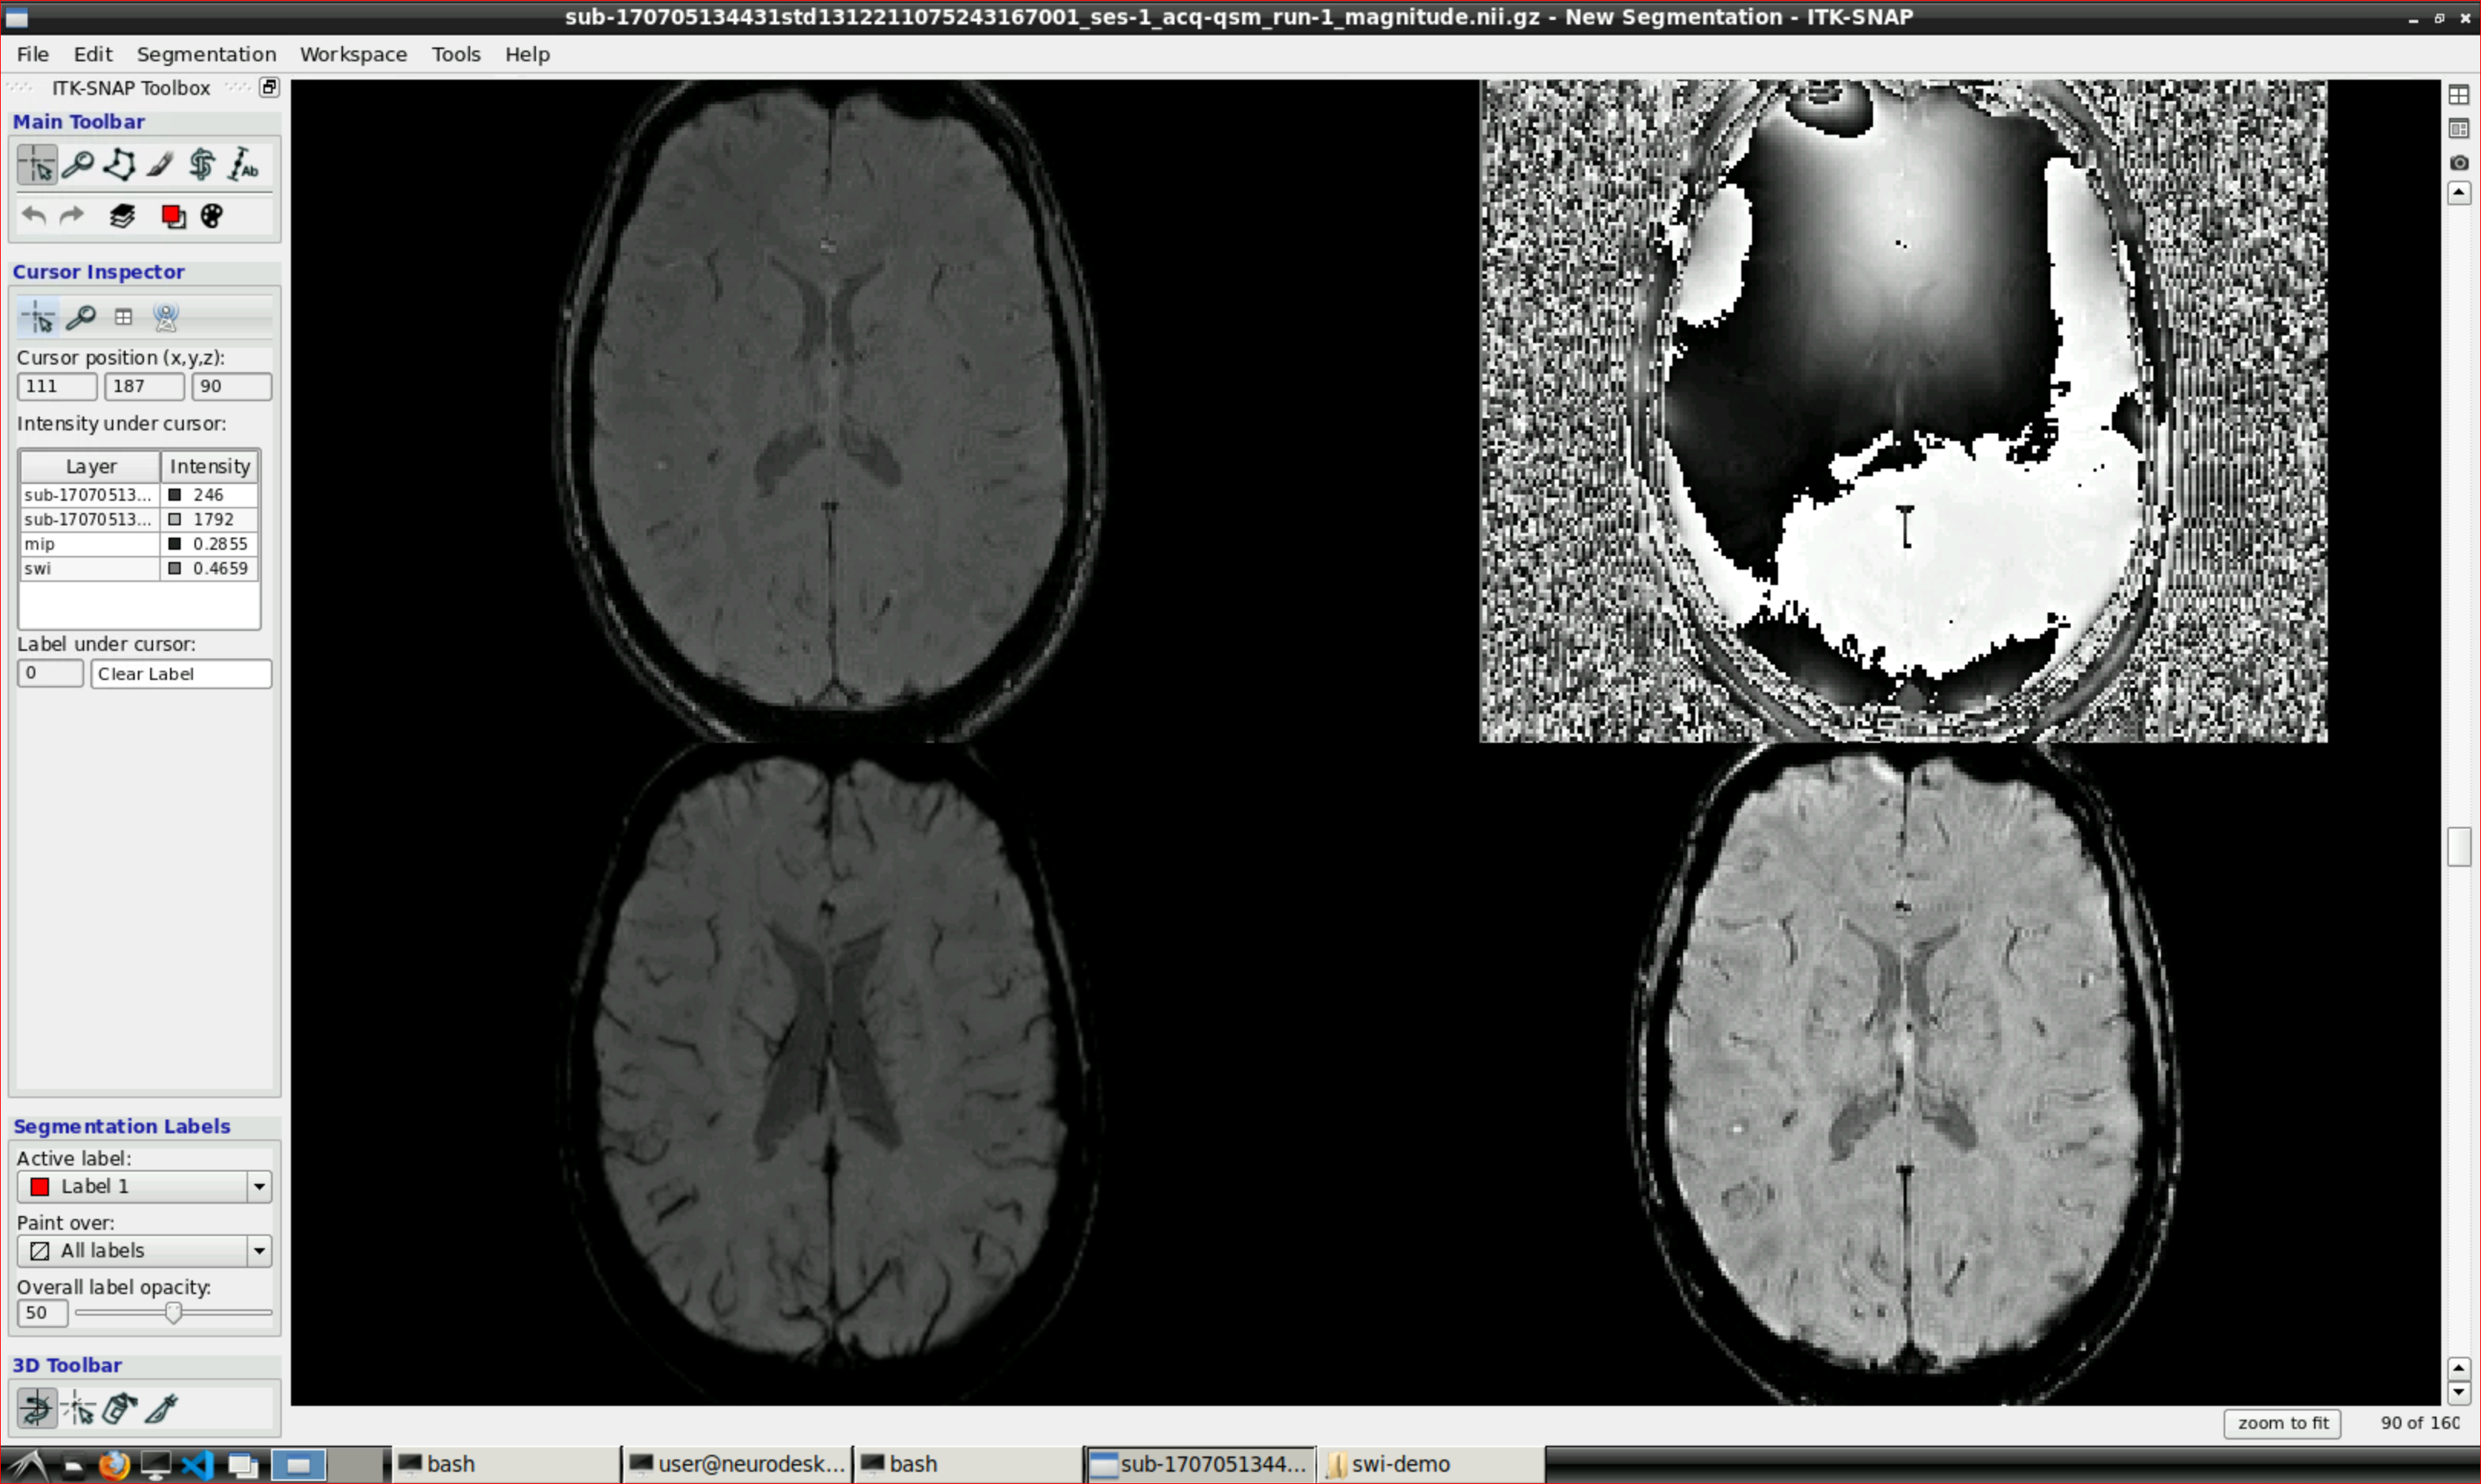Image resolution: width=2481 pixels, height=1484 pixels.
Task: Show cursor tab in Cursor Inspector
Action: tap(39, 318)
